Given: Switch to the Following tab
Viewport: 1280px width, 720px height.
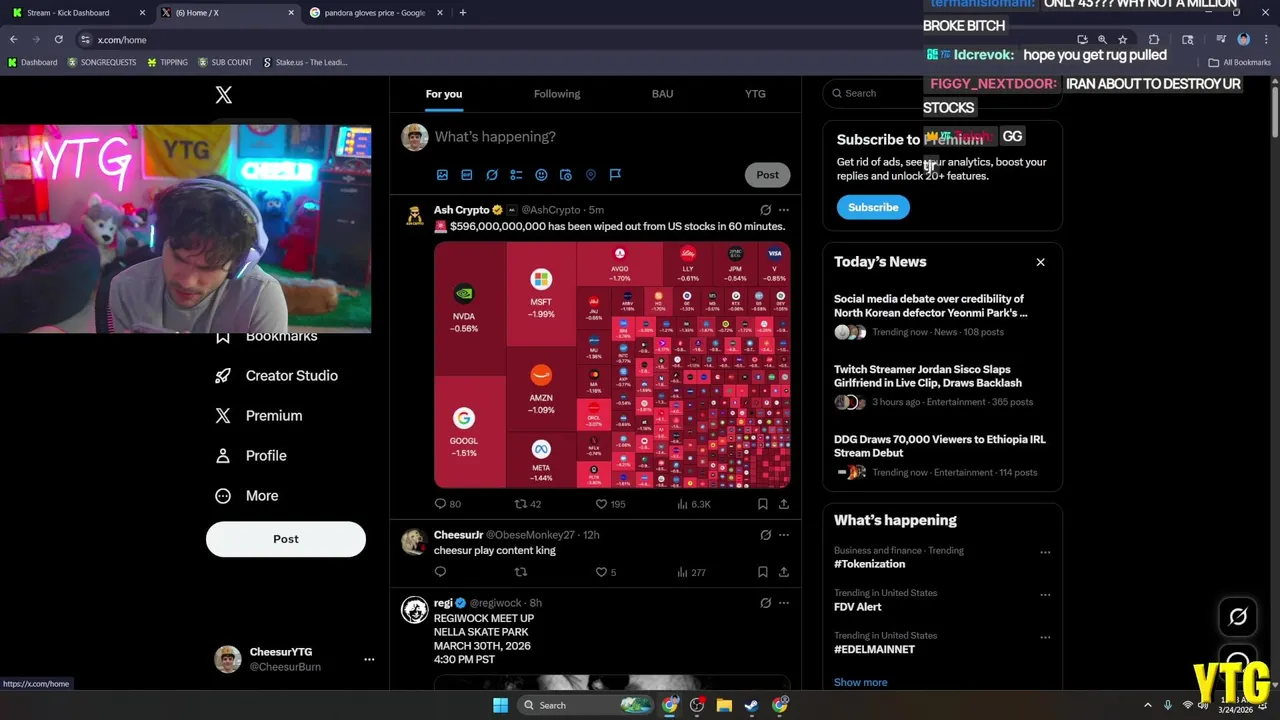Looking at the screenshot, I should [x=557, y=94].
